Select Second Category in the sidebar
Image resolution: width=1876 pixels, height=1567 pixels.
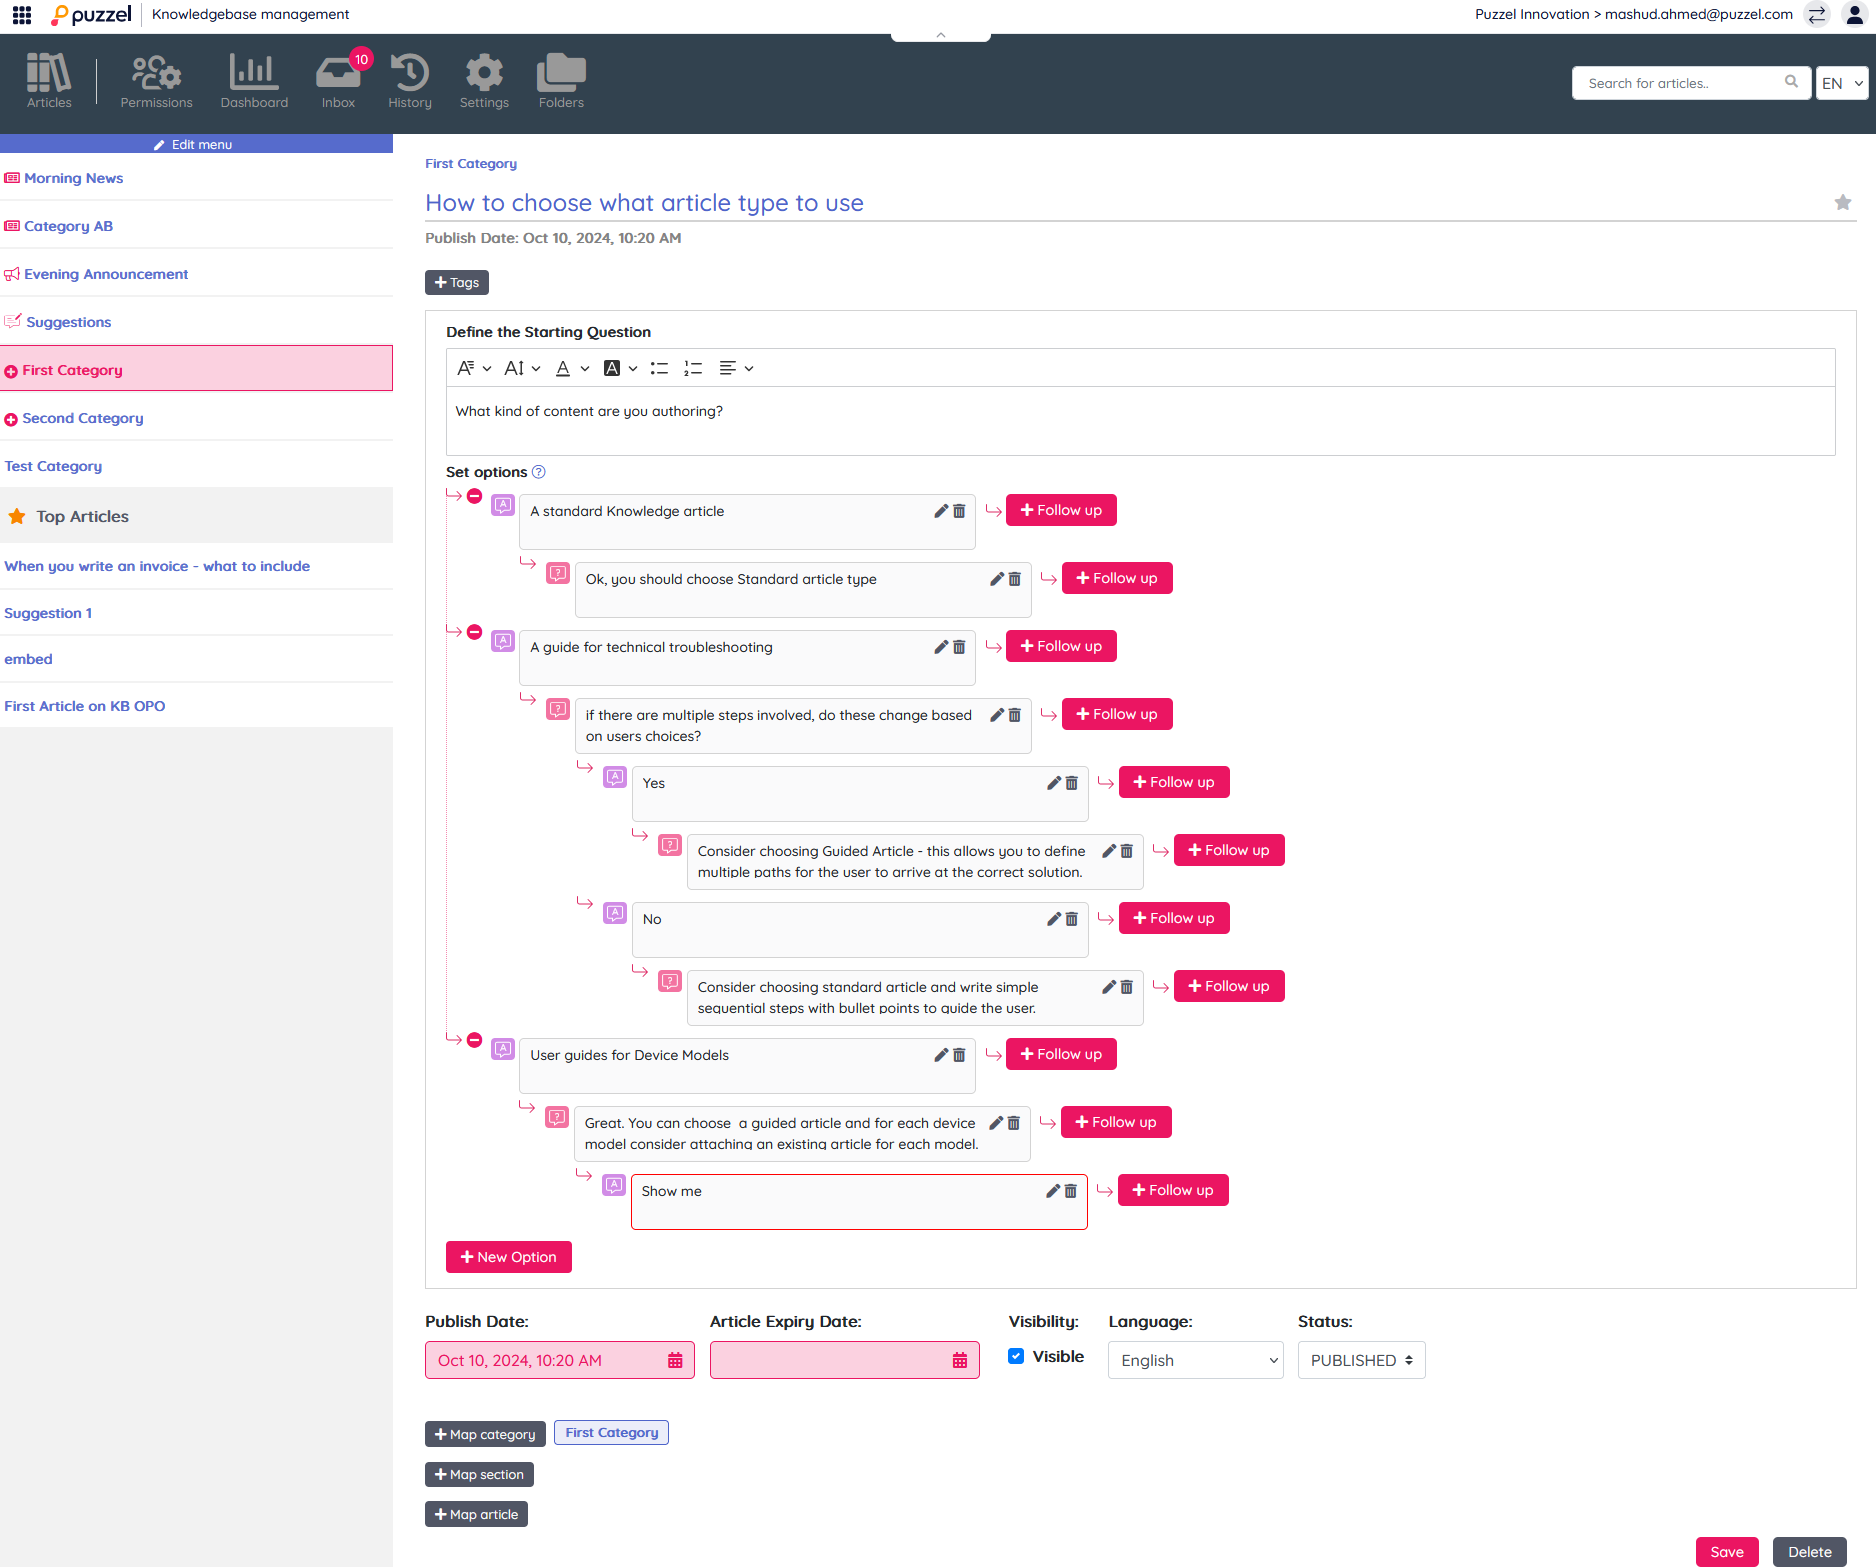pos(83,418)
